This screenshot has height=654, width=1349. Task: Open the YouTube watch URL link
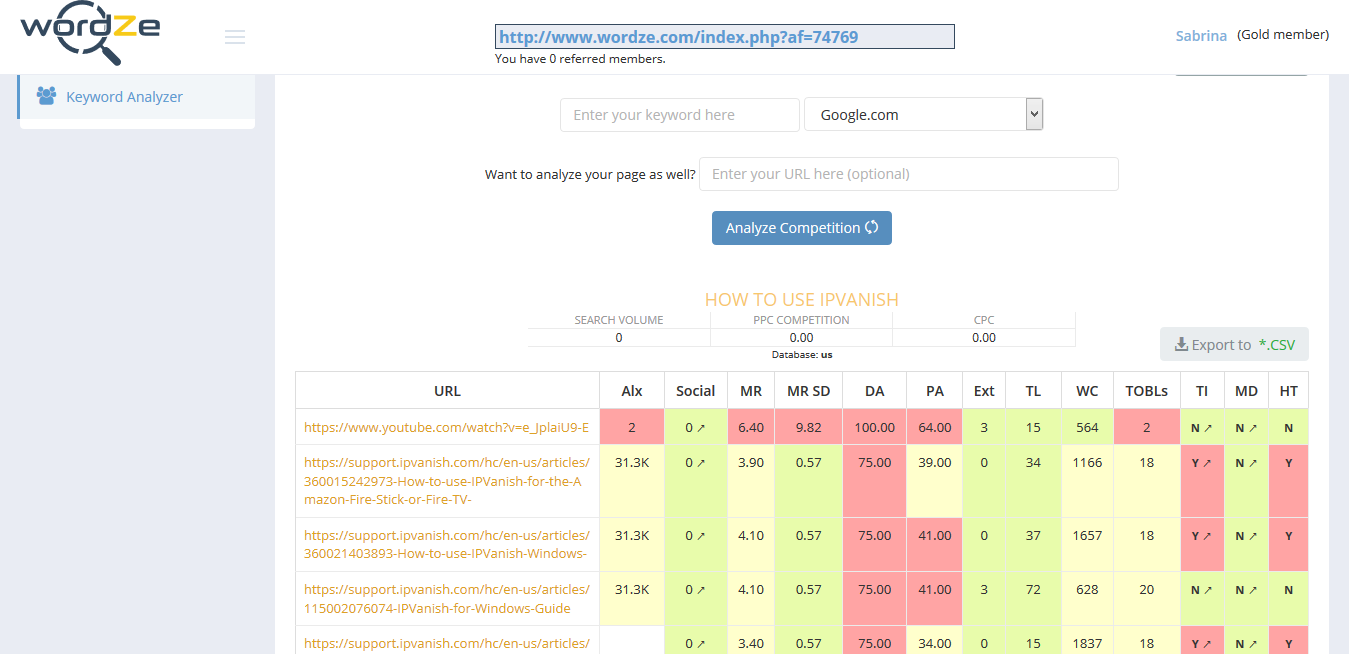click(x=447, y=428)
